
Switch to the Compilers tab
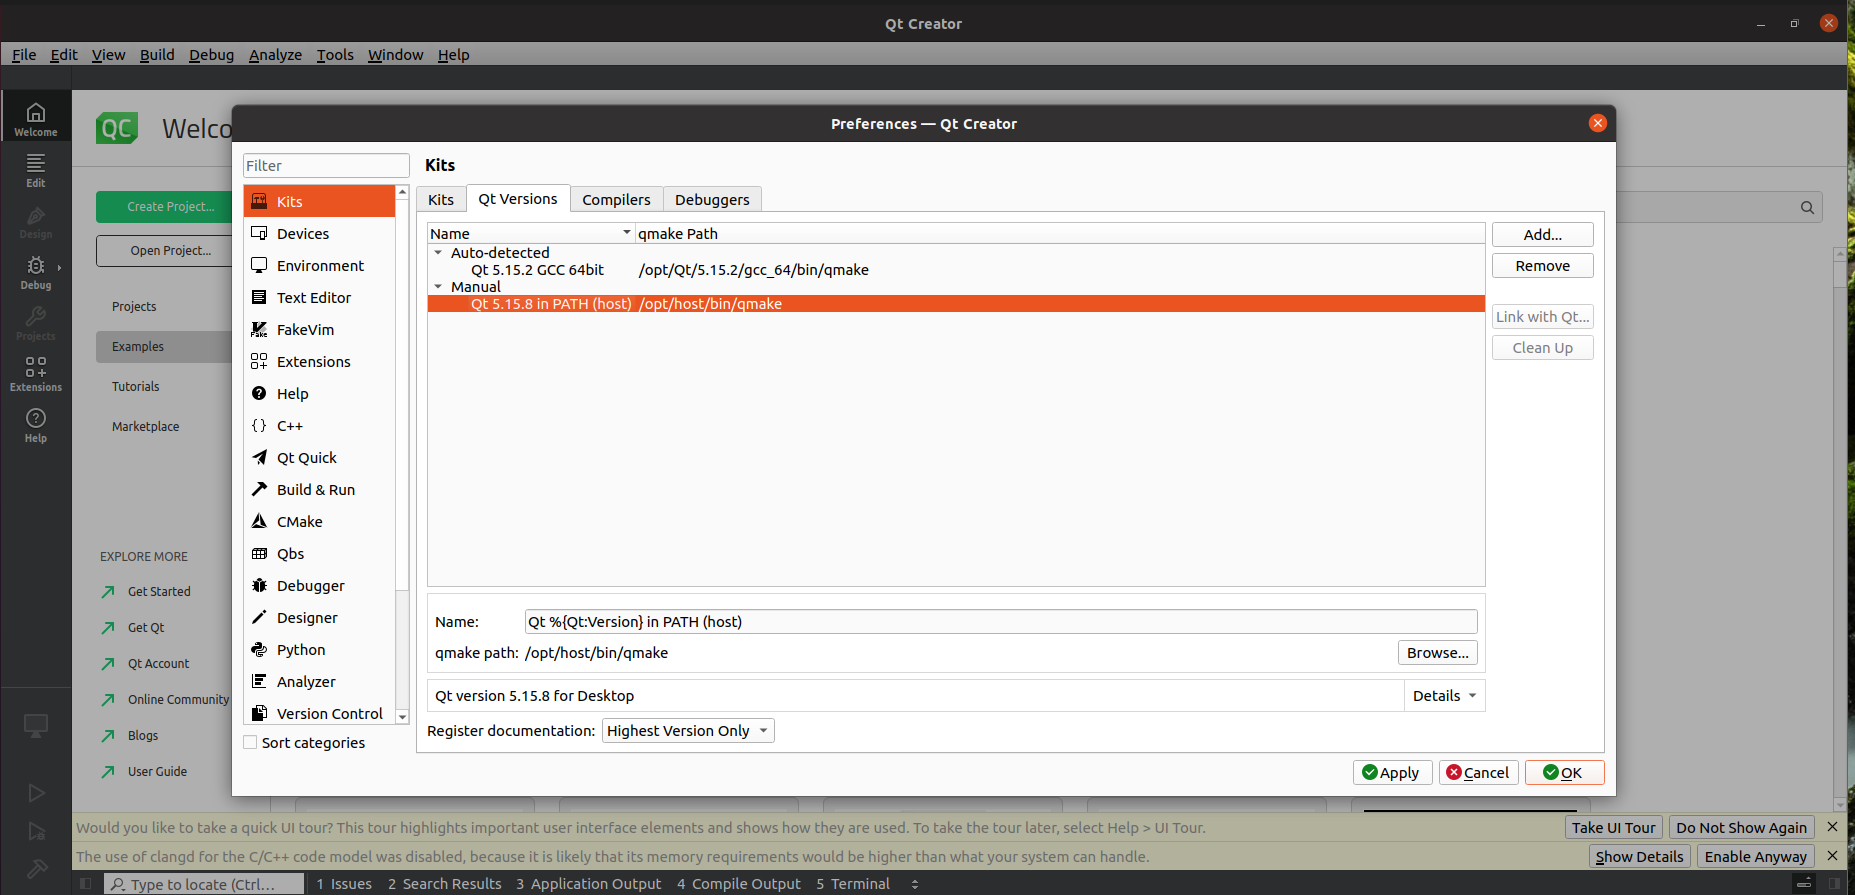tap(616, 200)
